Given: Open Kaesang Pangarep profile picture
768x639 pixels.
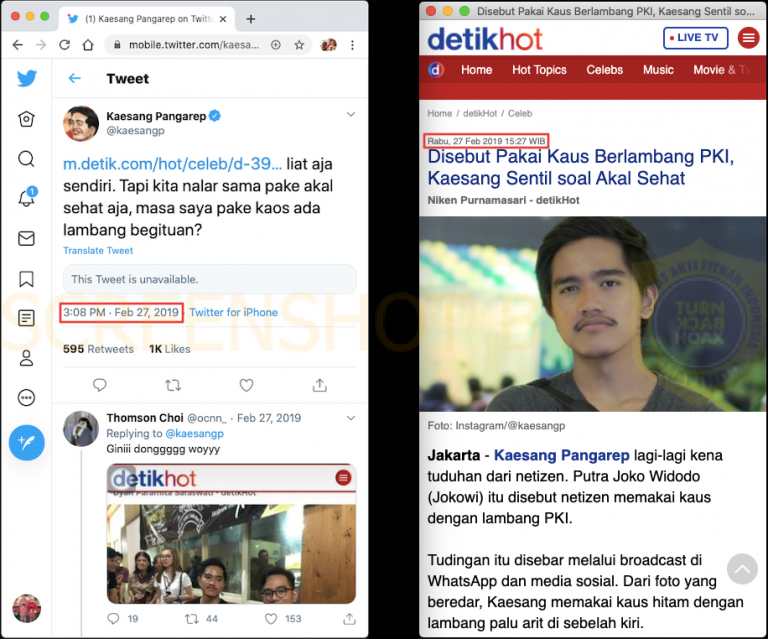Looking at the screenshot, I should 81,123.
